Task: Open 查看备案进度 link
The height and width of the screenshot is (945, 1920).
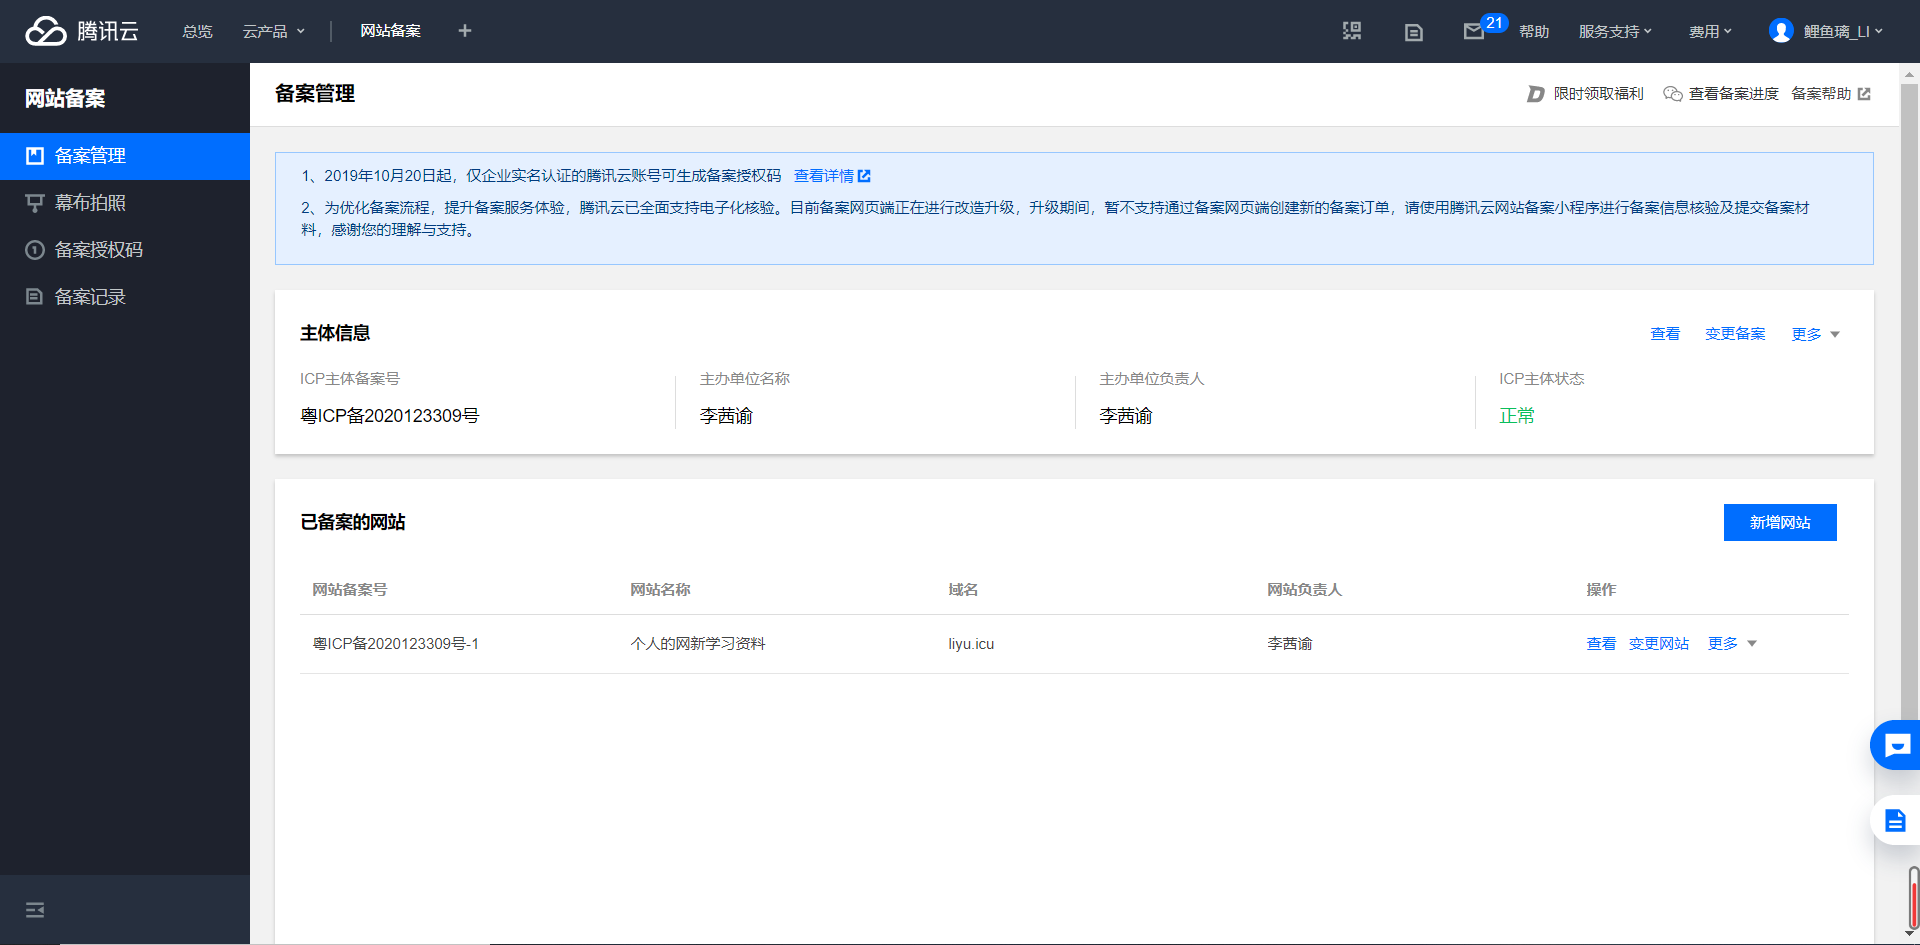Action: point(1733,94)
